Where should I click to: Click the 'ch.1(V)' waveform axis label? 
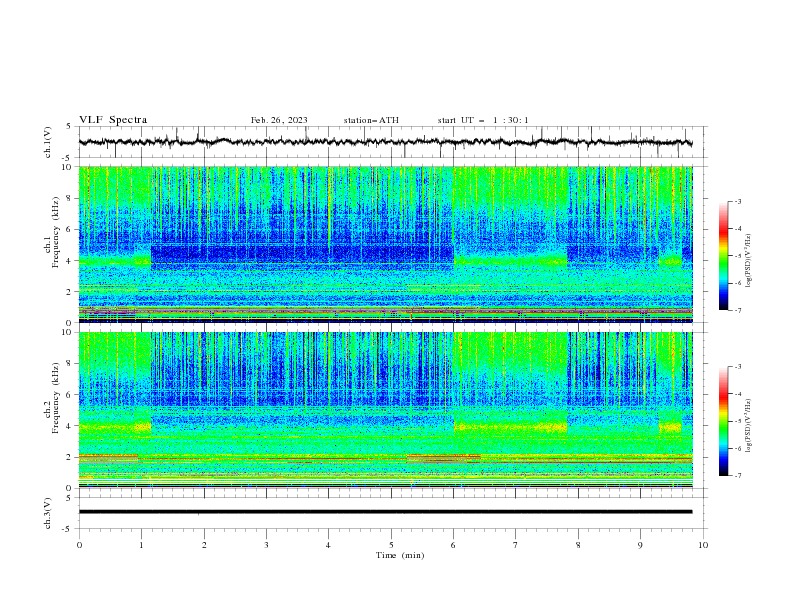click(x=48, y=142)
